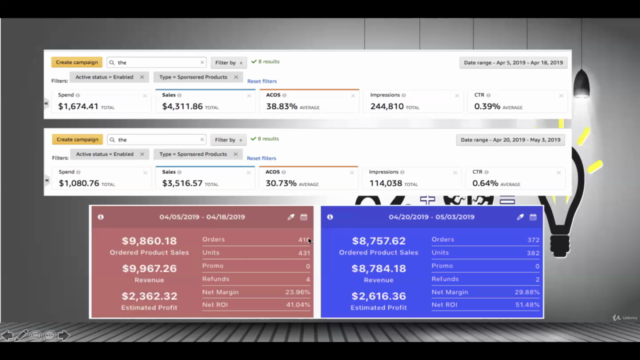The height and width of the screenshot is (360, 640).
Task: Close the Impressions 114,038 metric card
Action: [456, 173]
